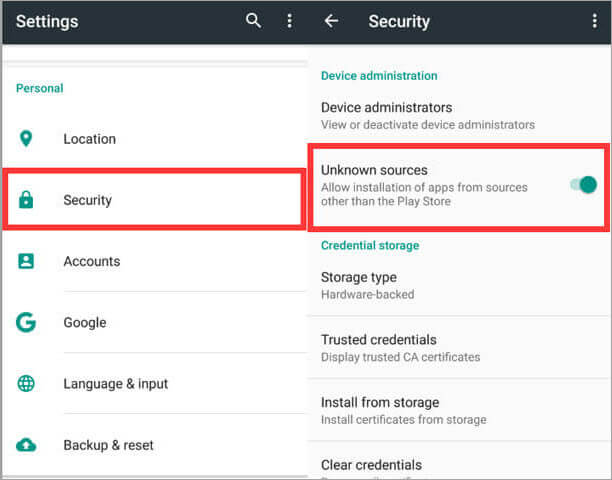Tap the Backup & reset label
612x480 pixels.
point(108,445)
